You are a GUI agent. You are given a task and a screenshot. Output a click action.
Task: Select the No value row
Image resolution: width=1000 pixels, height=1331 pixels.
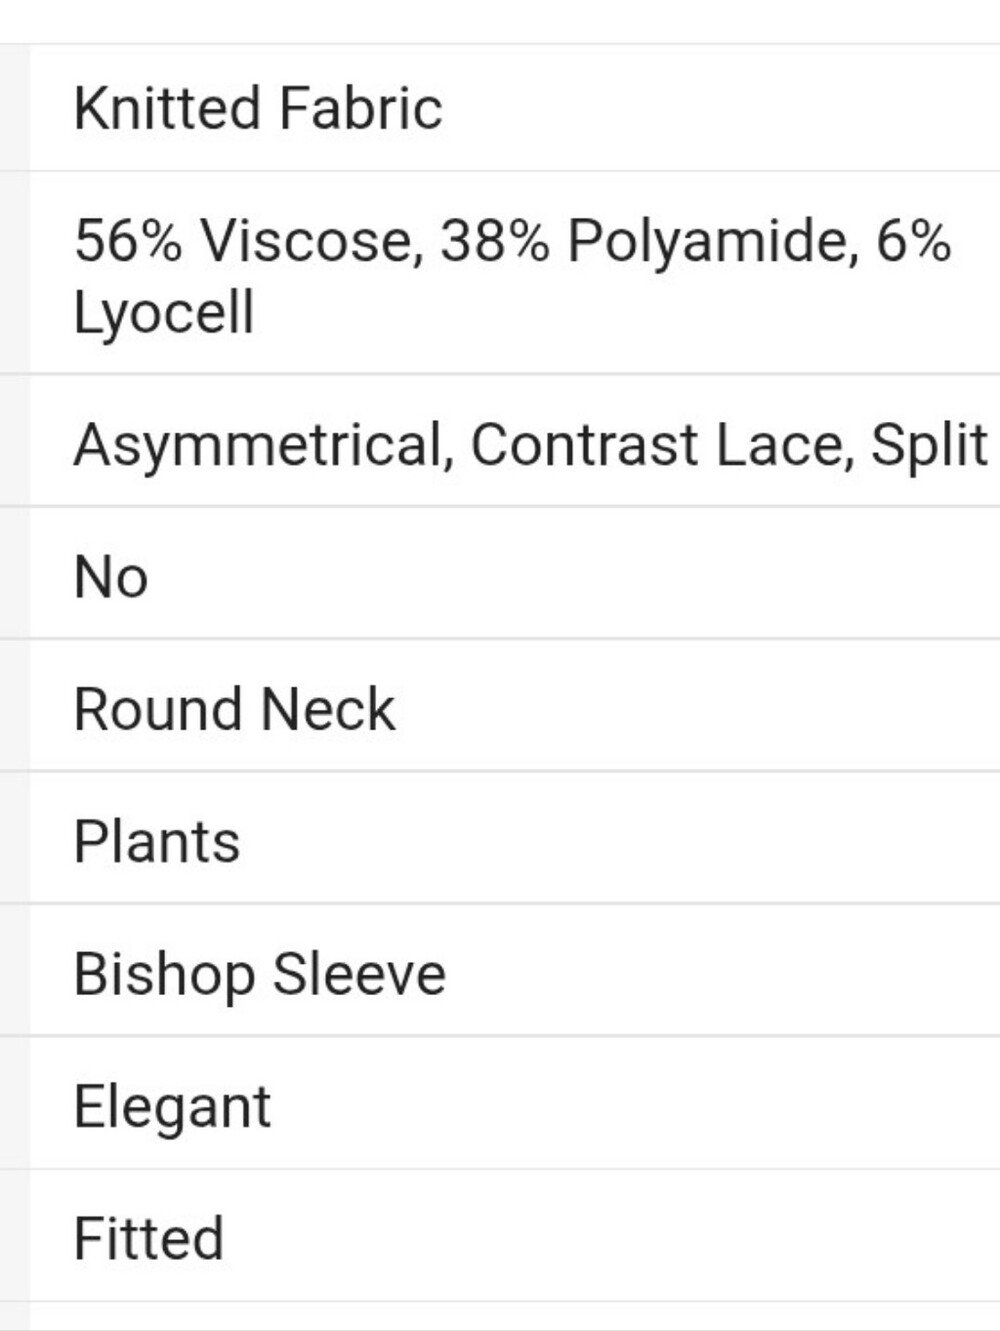point(515,575)
